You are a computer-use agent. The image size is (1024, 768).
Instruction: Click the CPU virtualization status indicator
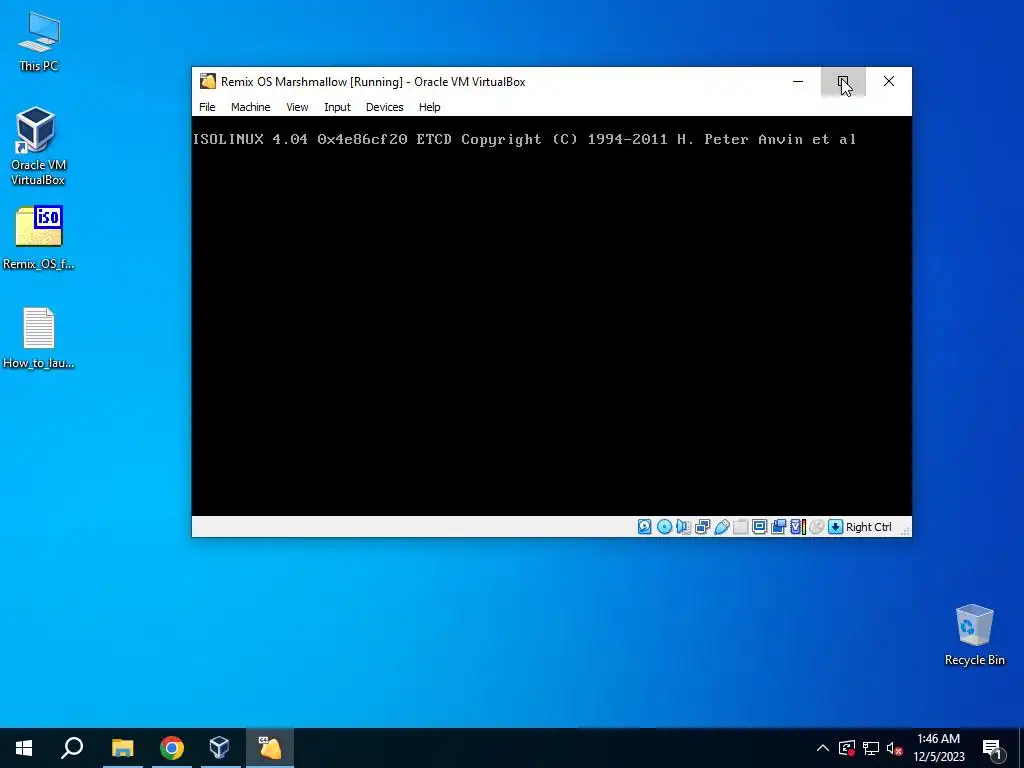[798, 527]
